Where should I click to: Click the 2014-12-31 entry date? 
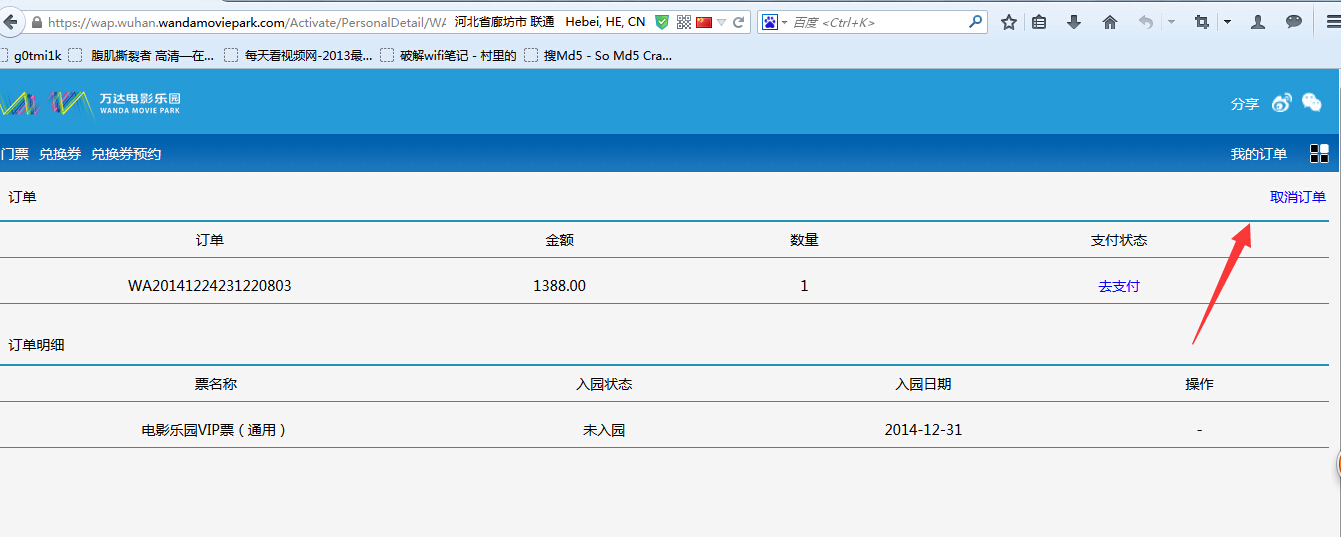923,430
